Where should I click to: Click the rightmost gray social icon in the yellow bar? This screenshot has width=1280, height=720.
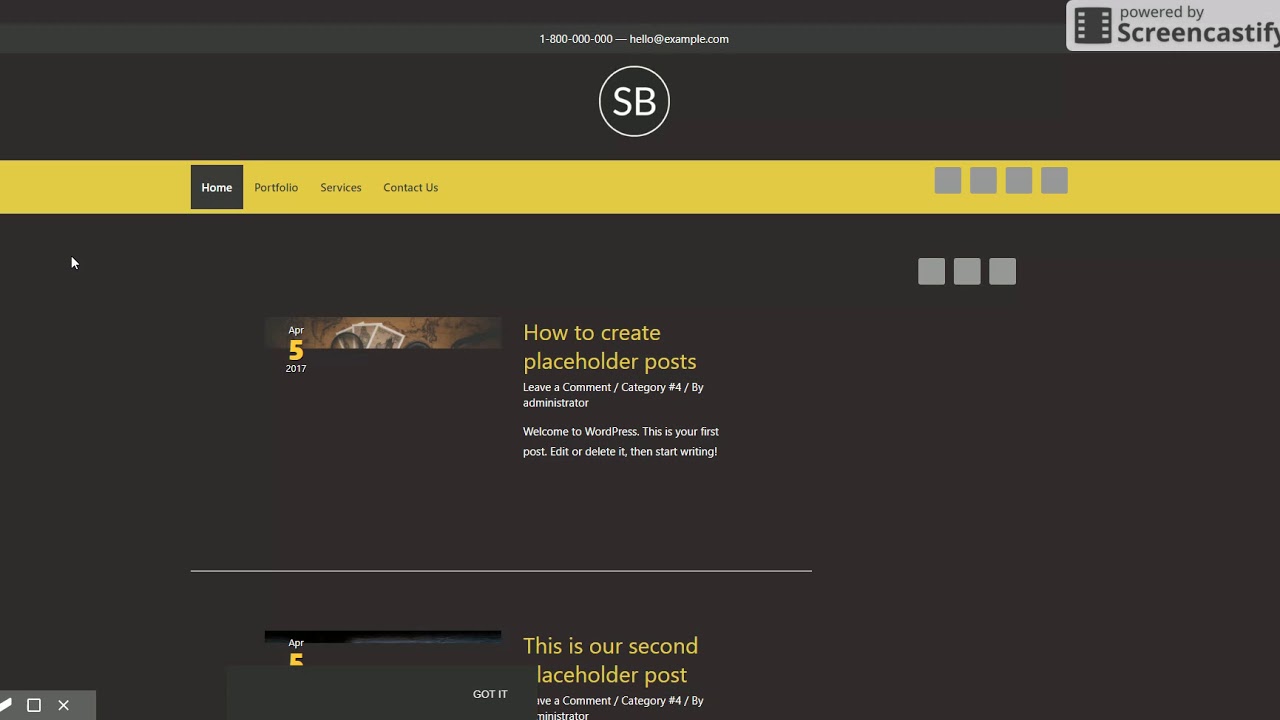pos(1054,181)
